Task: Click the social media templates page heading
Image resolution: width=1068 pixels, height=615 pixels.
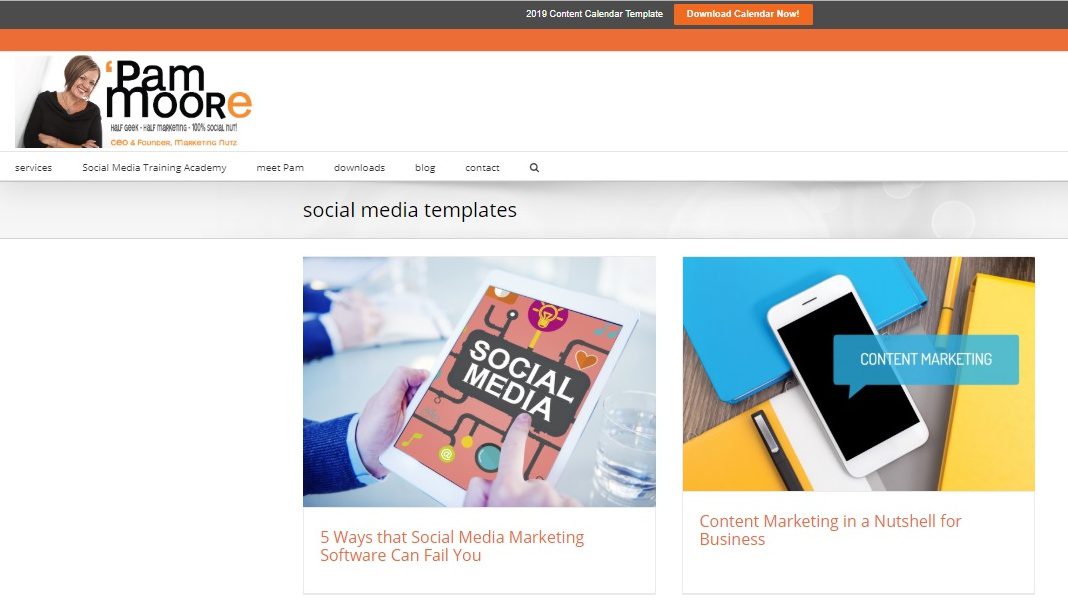Action: tap(410, 210)
